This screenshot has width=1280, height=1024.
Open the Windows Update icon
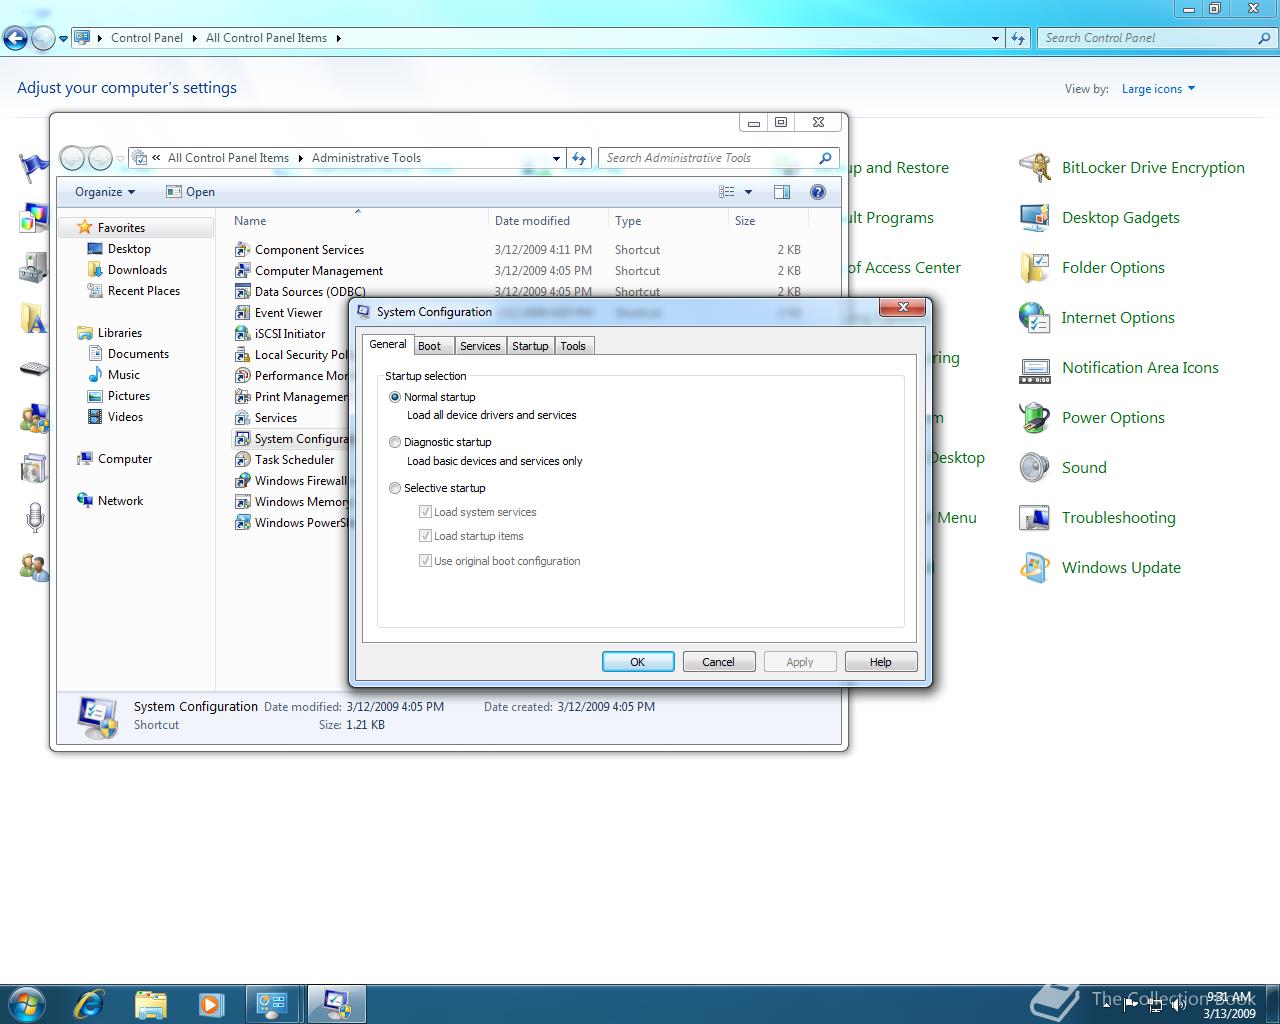[1034, 567]
